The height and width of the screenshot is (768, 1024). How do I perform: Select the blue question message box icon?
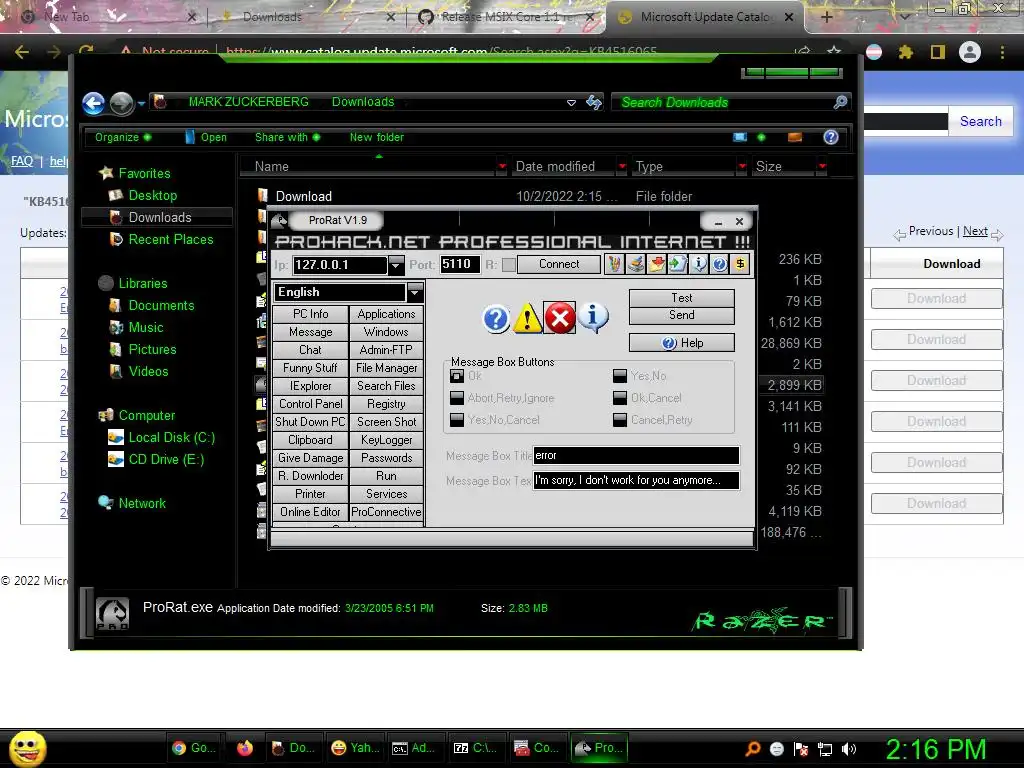[x=496, y=319]
